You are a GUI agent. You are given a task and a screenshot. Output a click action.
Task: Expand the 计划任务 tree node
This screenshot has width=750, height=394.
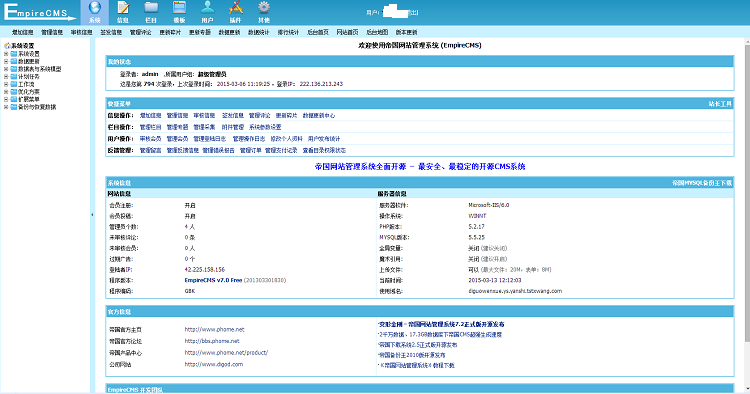(6, 77)
